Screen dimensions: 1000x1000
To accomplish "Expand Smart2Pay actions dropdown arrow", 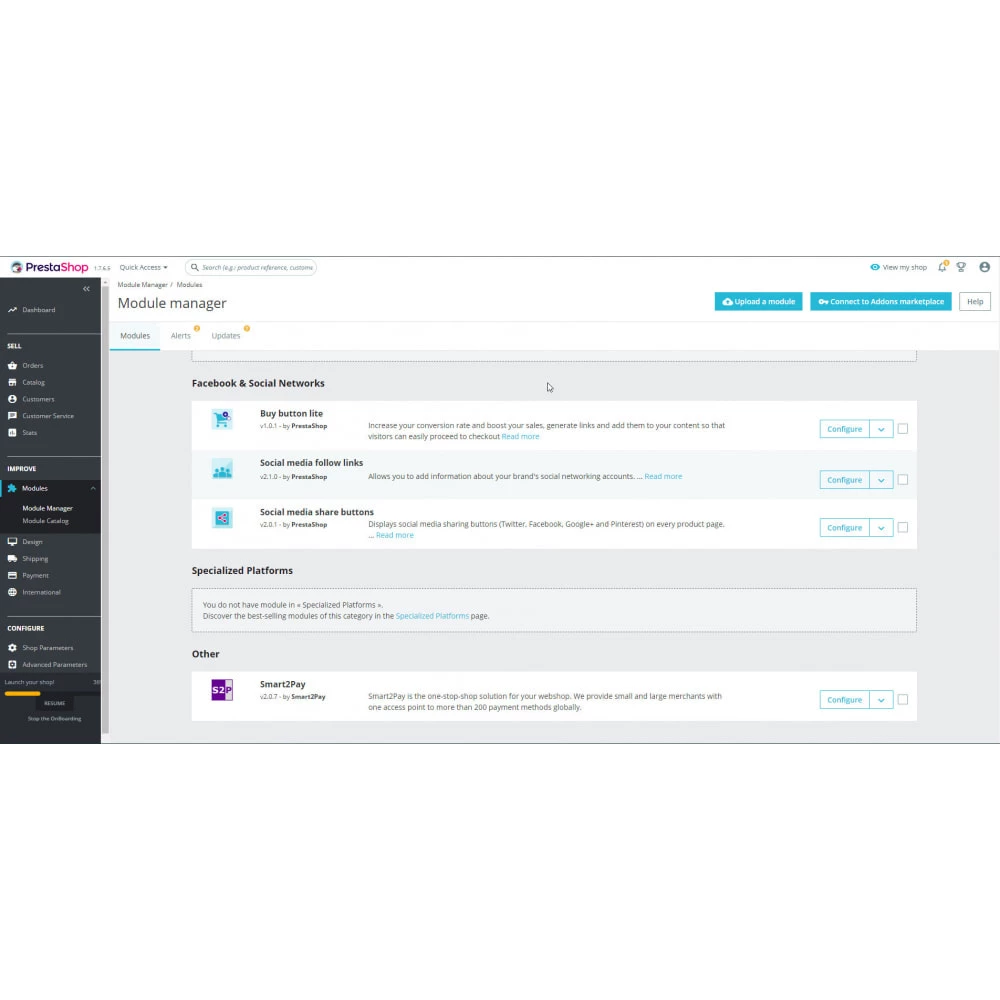I will point(881,700).
